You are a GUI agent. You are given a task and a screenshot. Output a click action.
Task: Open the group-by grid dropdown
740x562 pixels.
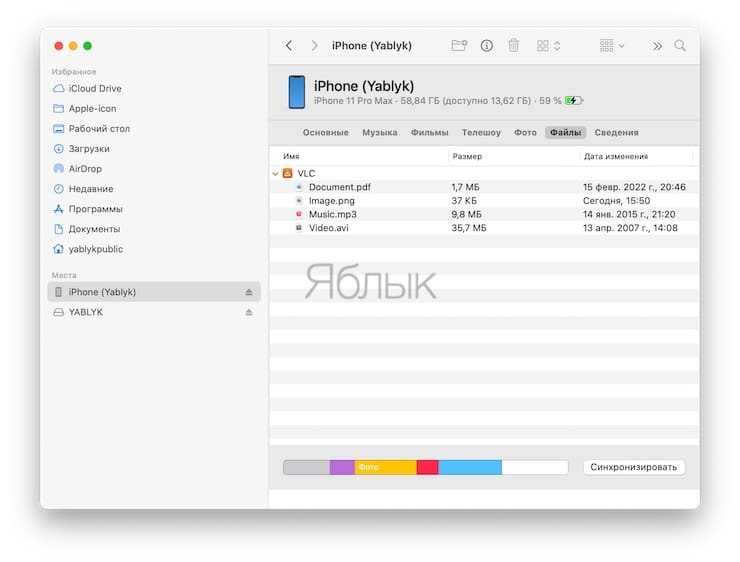(612, 46)
